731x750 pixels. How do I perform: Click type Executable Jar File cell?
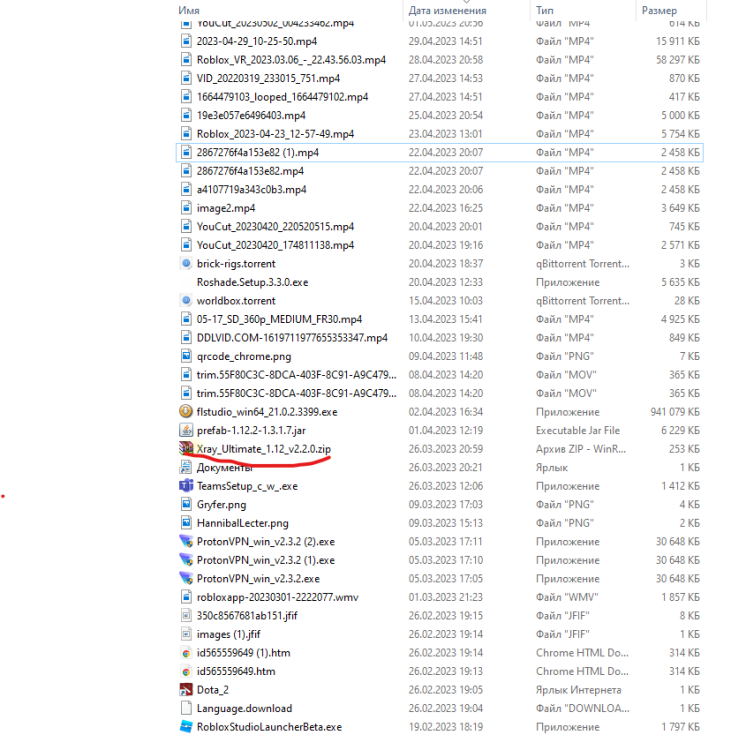click(x=577, y=430)
